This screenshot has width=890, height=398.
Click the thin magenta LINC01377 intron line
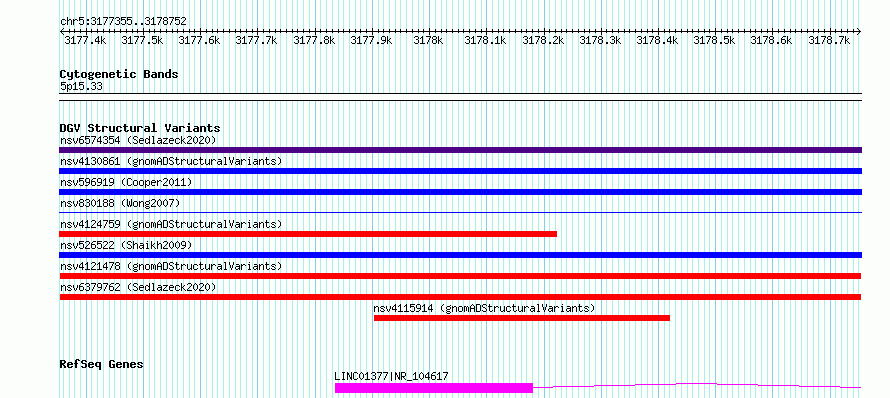697,386
